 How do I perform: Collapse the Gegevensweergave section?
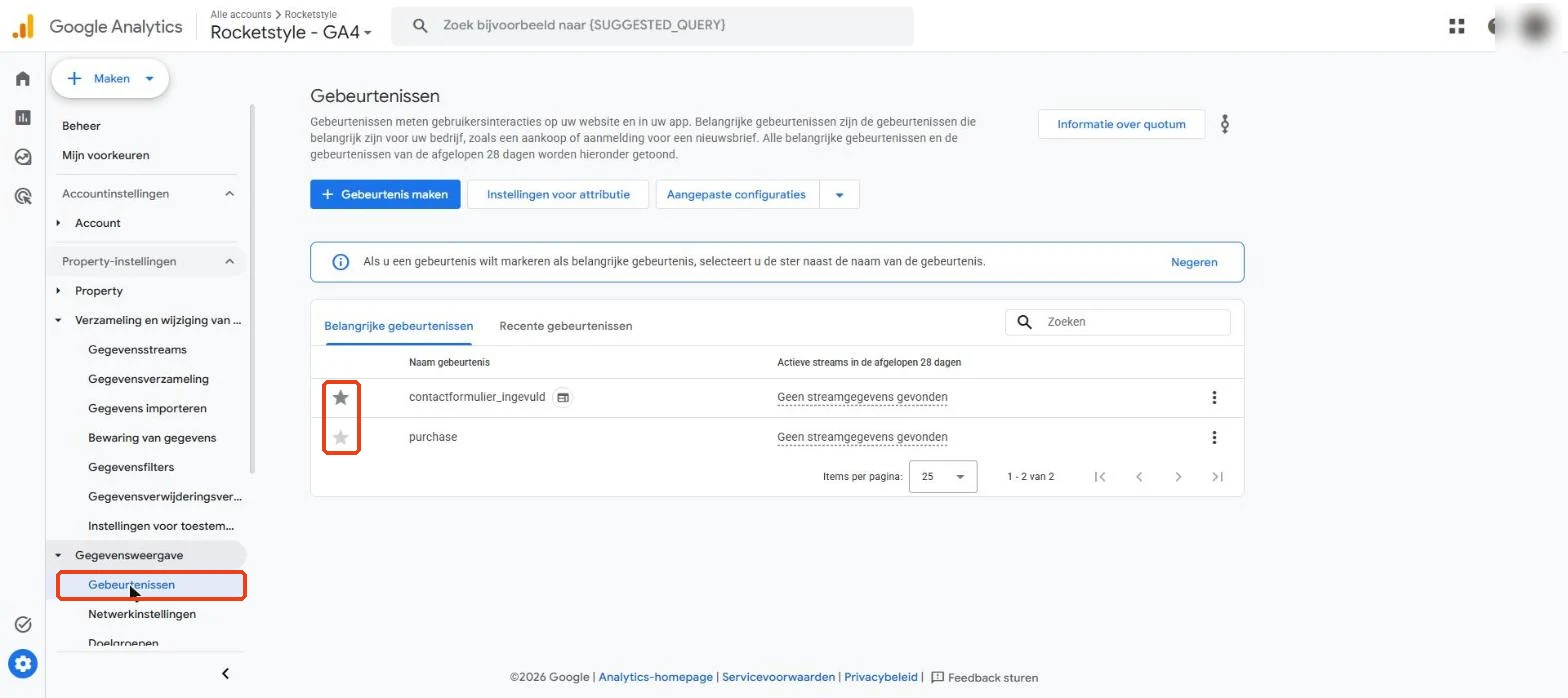coord(58,555)
